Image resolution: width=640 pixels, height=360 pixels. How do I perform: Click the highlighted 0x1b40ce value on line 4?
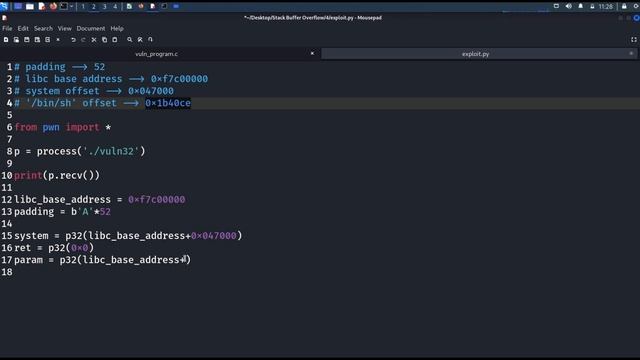click(x=168, y=103)
